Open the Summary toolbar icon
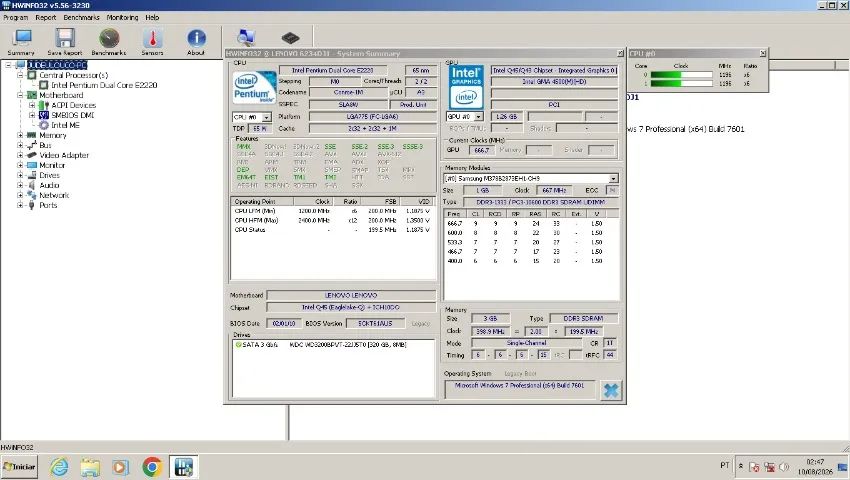Viewport: 850px width, 480px height. (21, 42)
